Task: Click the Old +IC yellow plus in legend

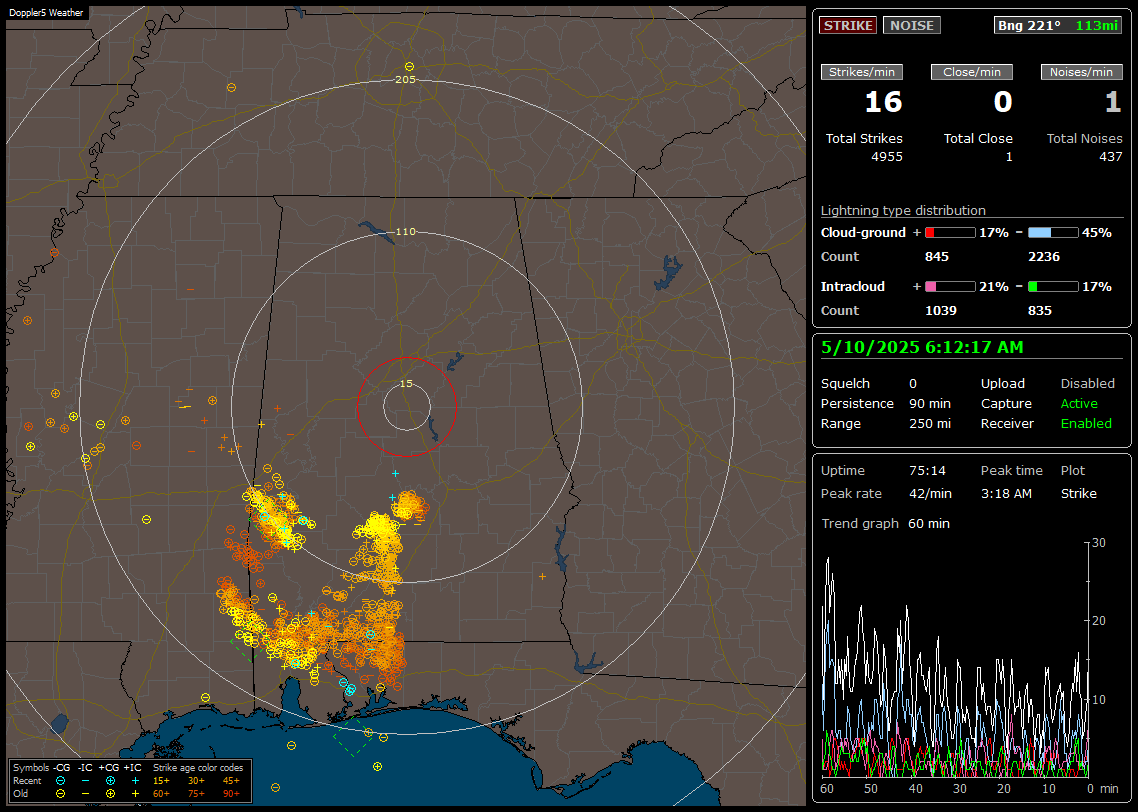Action: tap(135, 794)
